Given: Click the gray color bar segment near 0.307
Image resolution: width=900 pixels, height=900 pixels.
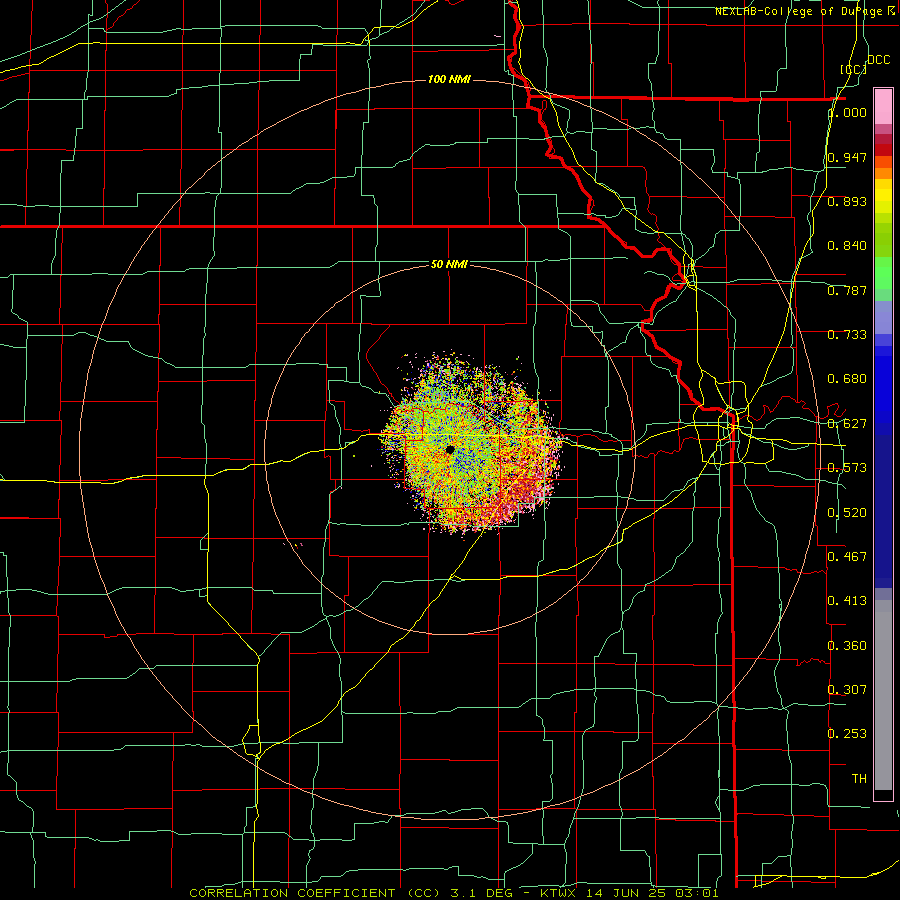Looking at the screenshot, I should (x=883, y=695).
